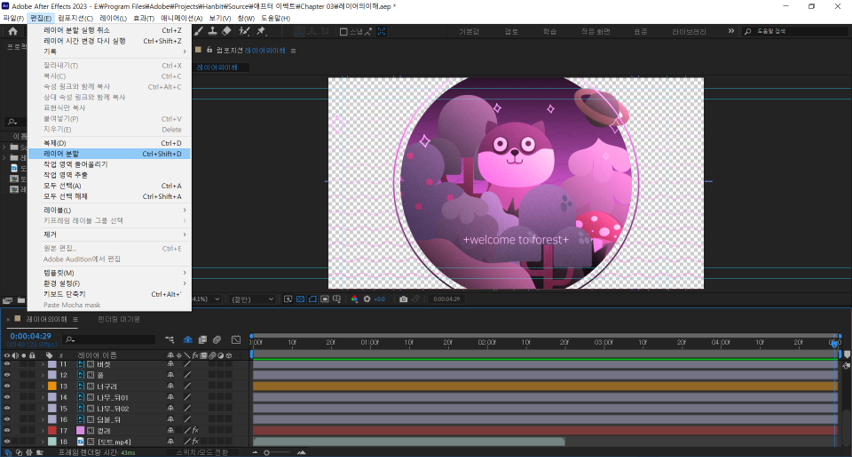Image resolution: width=852 pixels, height=457 pixels.
Task: Click the 02:00f mark on time ruler
Action: (x=486, y=342)
